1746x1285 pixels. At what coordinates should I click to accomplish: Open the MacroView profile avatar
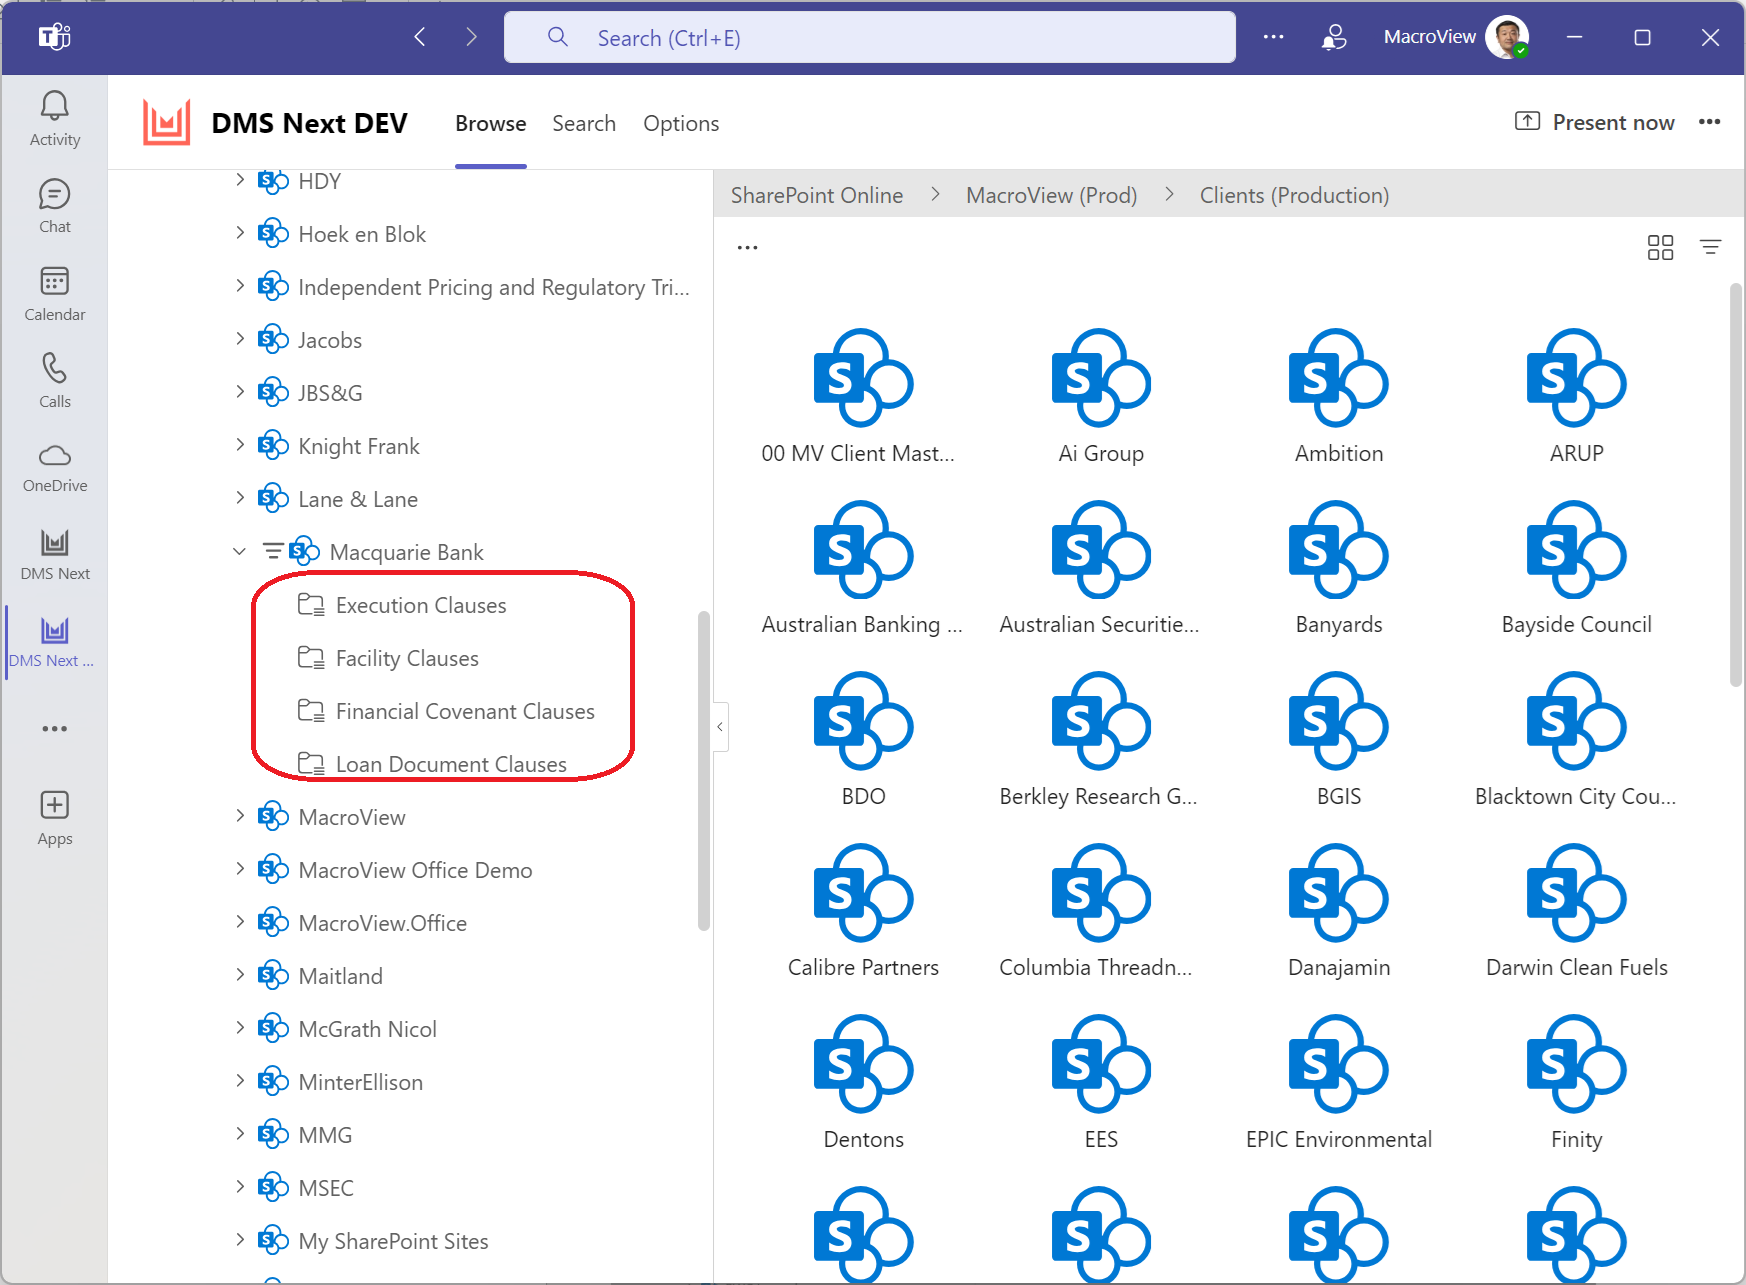1507,37
